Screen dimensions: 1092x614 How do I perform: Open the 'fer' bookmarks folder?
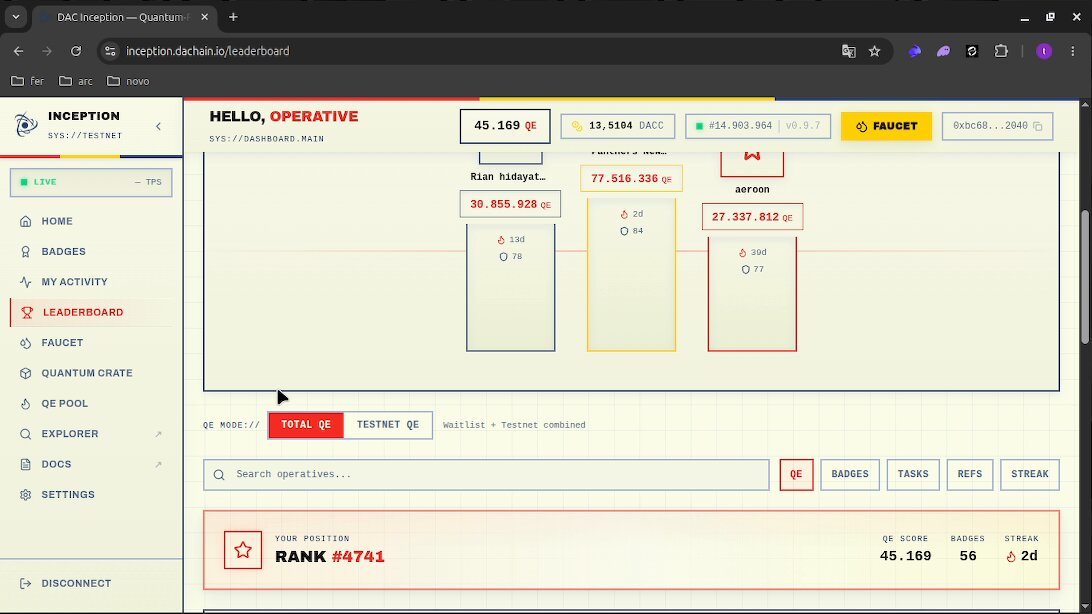pyautogui.click(x=28, y=81)
